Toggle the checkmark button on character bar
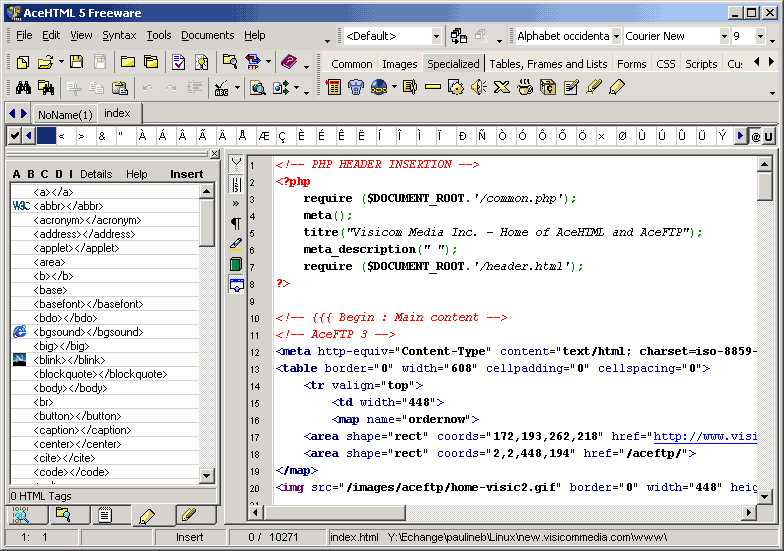Image resolution: width=784 pixels, height=551 pixels. click(x=15, y=136)
